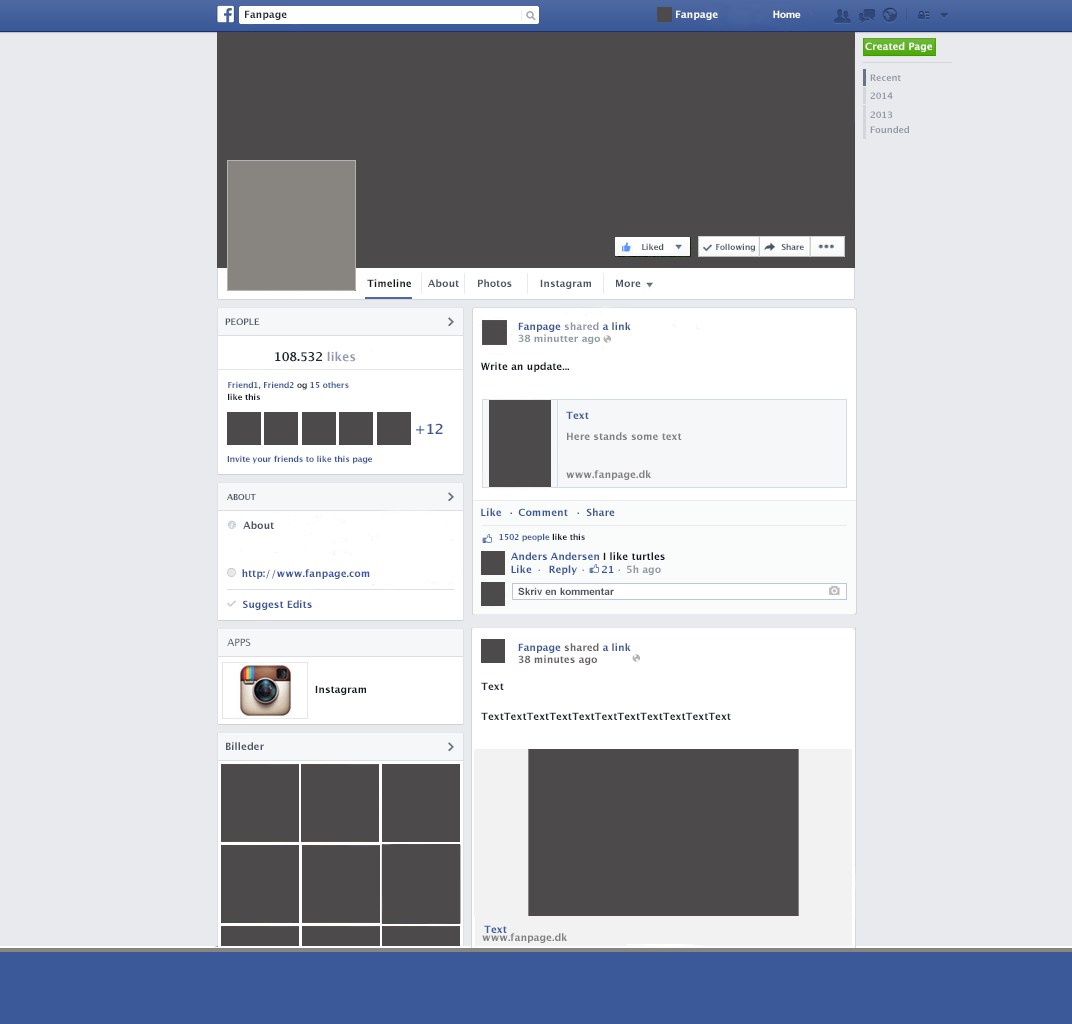Switch to the Photos tab
Image resolution: width=1072 pixels, height=1024 pixels.
494,284
